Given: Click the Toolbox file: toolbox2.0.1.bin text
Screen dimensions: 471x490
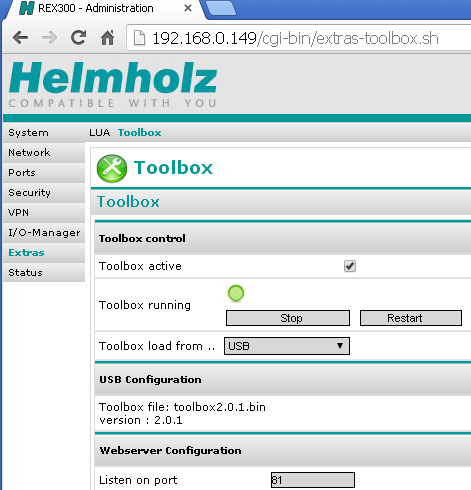Looking at the screenshot, I should (x=182, y=407).
